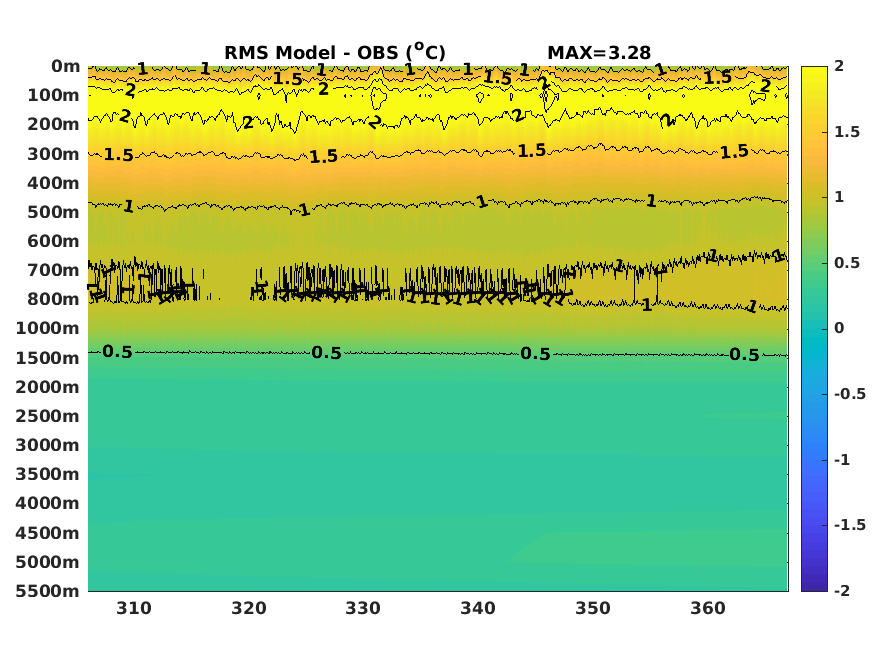Click the "300m" depth tick label

click(53, 154)
